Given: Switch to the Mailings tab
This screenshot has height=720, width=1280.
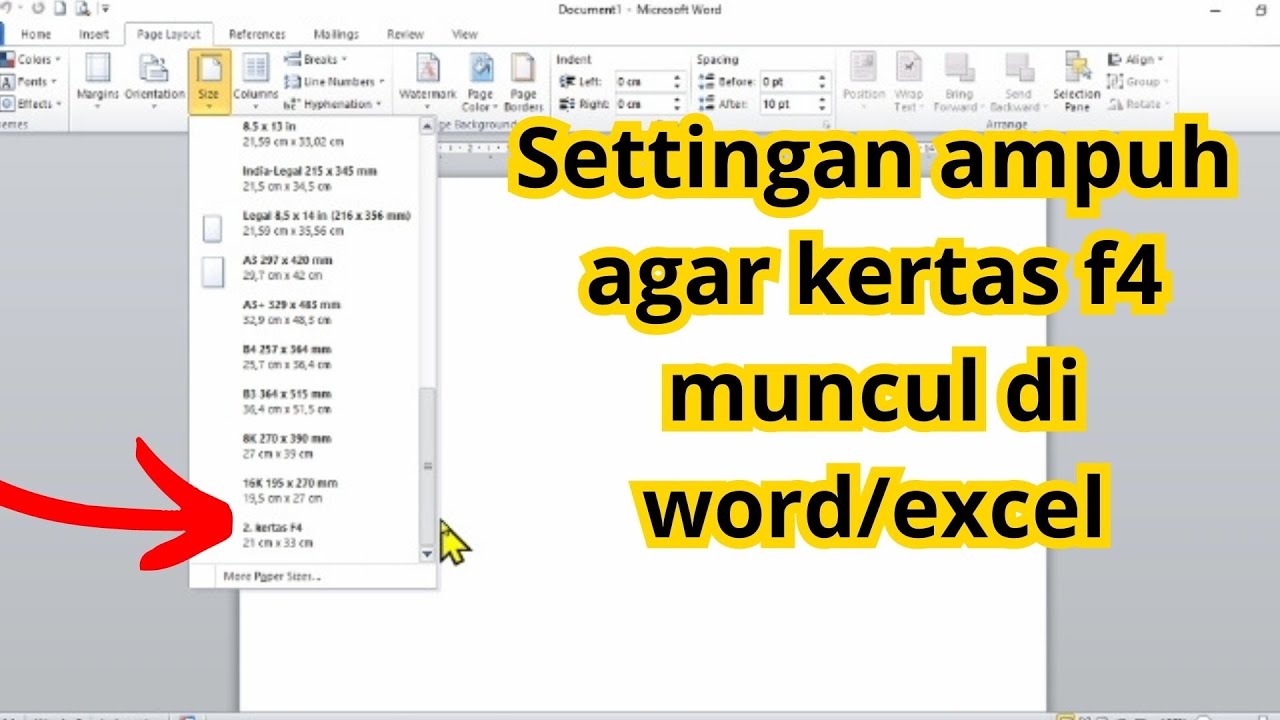Looking at the screenshot, I should [336, 33].
